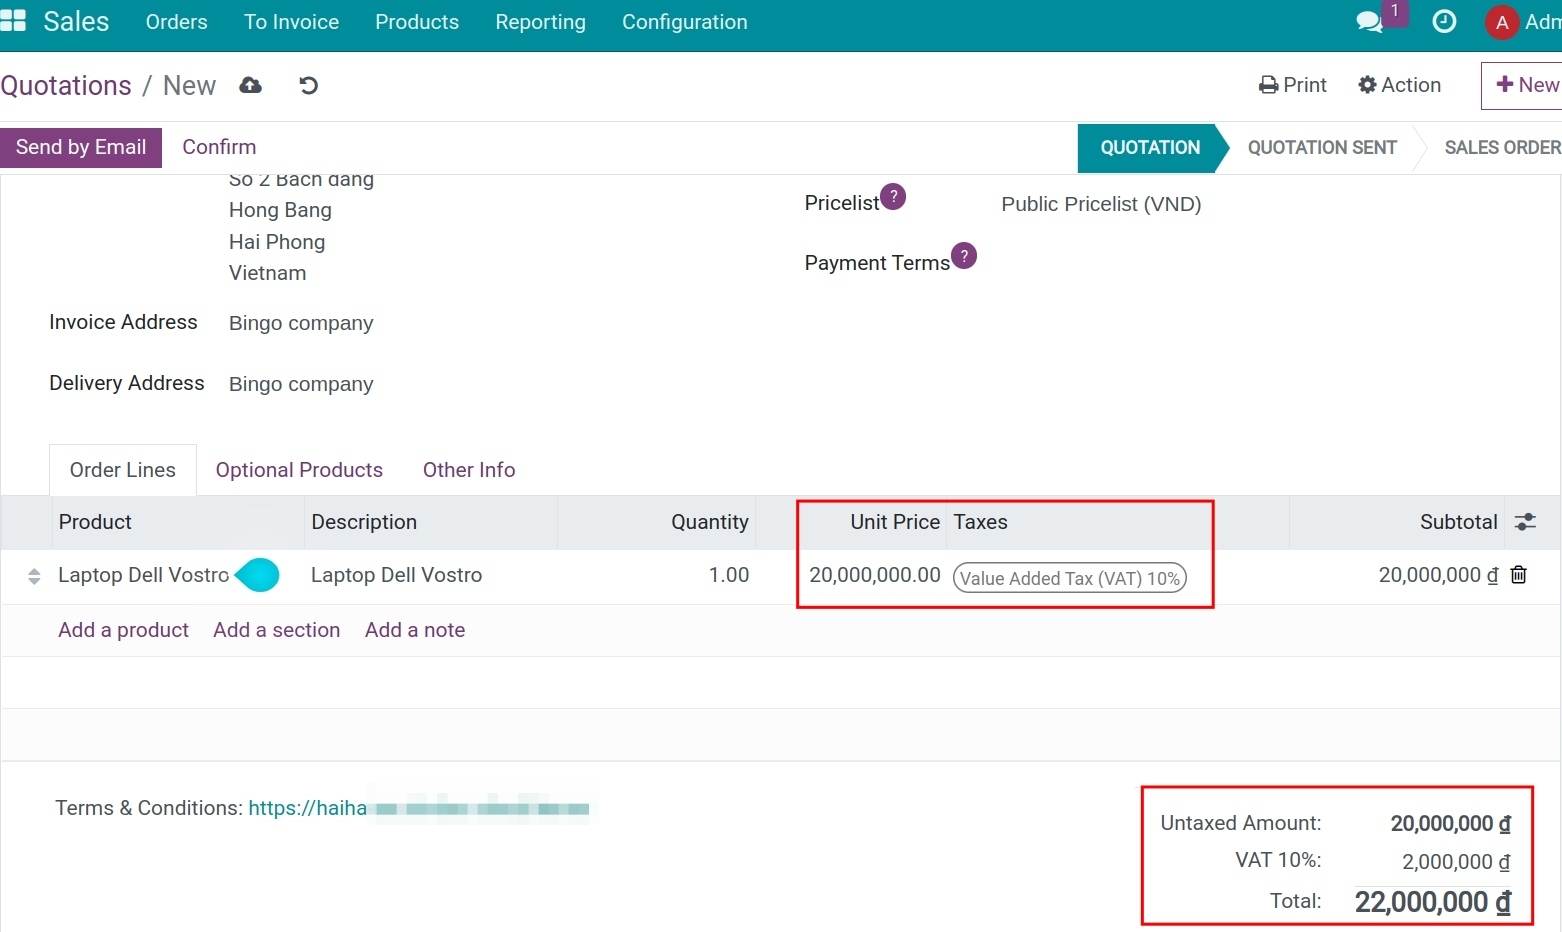Open the Taxes field on the order line

[x=1068, y=578]
